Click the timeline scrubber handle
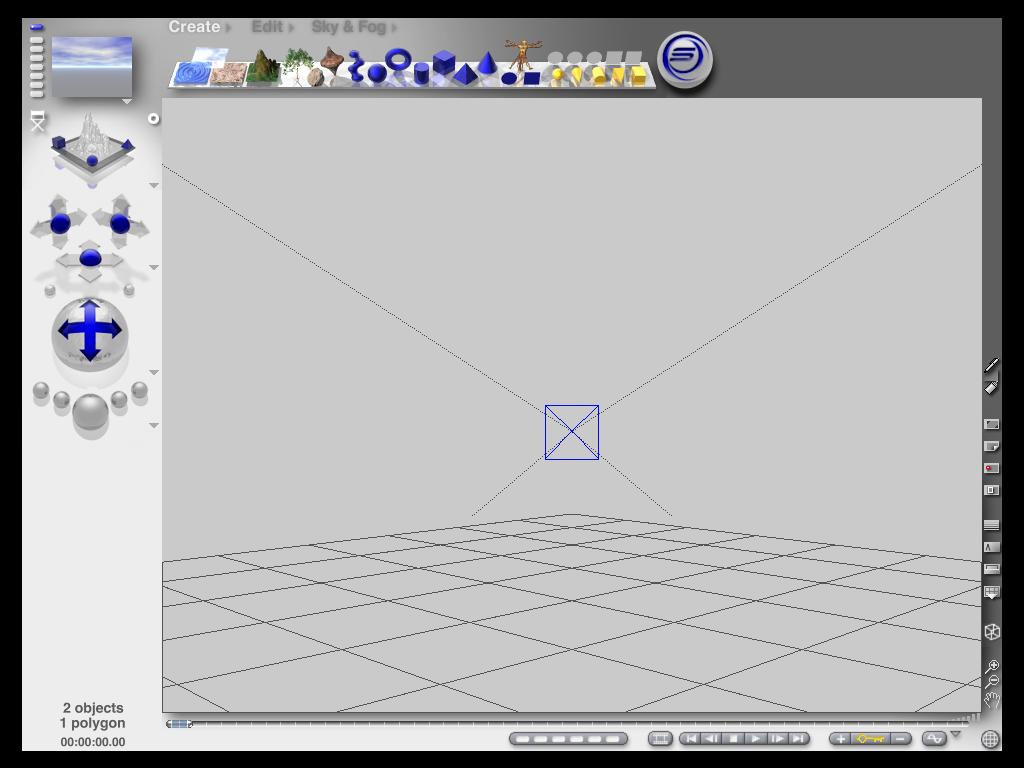The height and width of the screenshot is (768, 1024). [179, 724]
